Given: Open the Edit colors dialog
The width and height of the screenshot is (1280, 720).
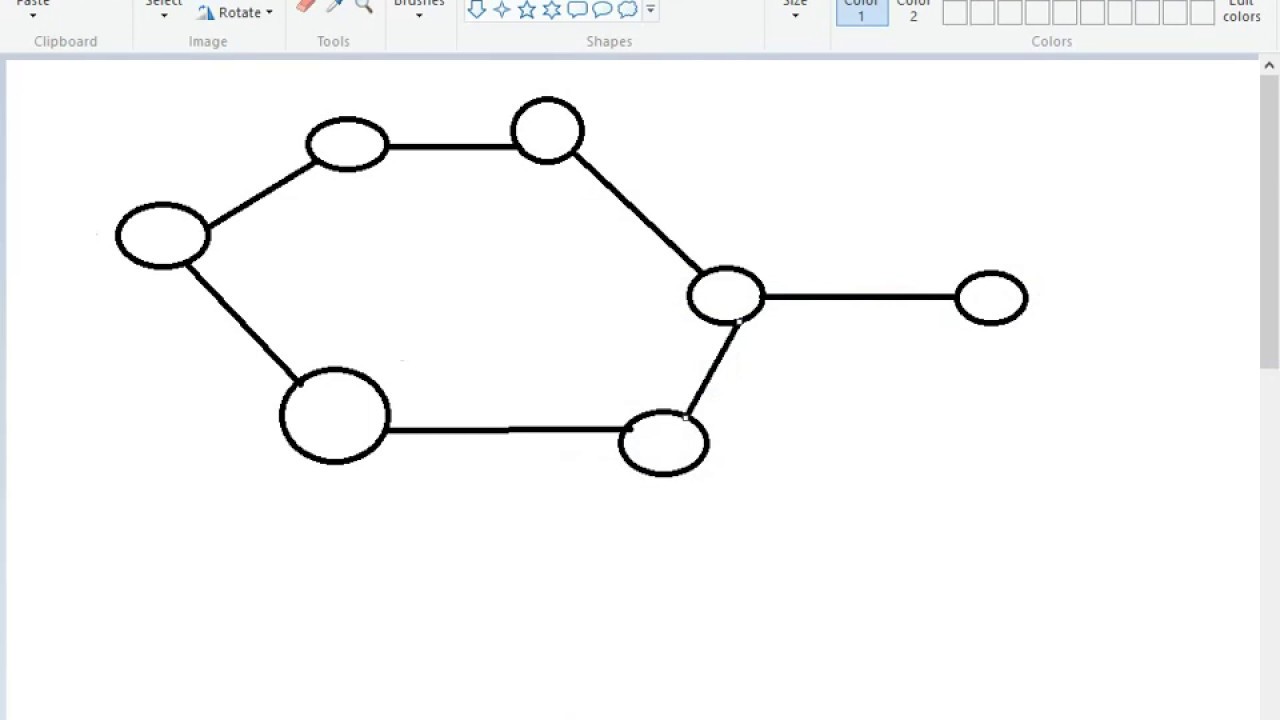Looking at the screenshot, I should click(x=1242, y=10).
